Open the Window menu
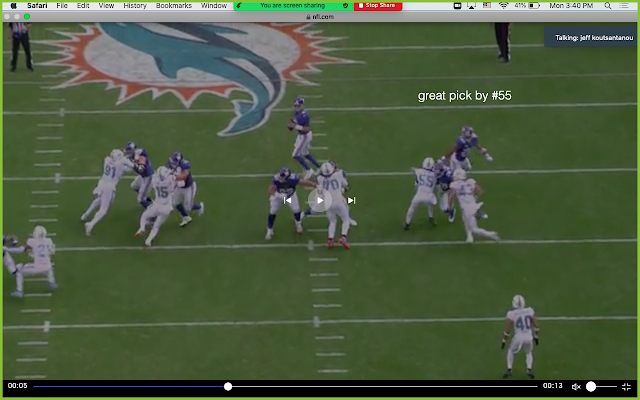Screen dimensions: 640x400 click(x=213, y=5)
